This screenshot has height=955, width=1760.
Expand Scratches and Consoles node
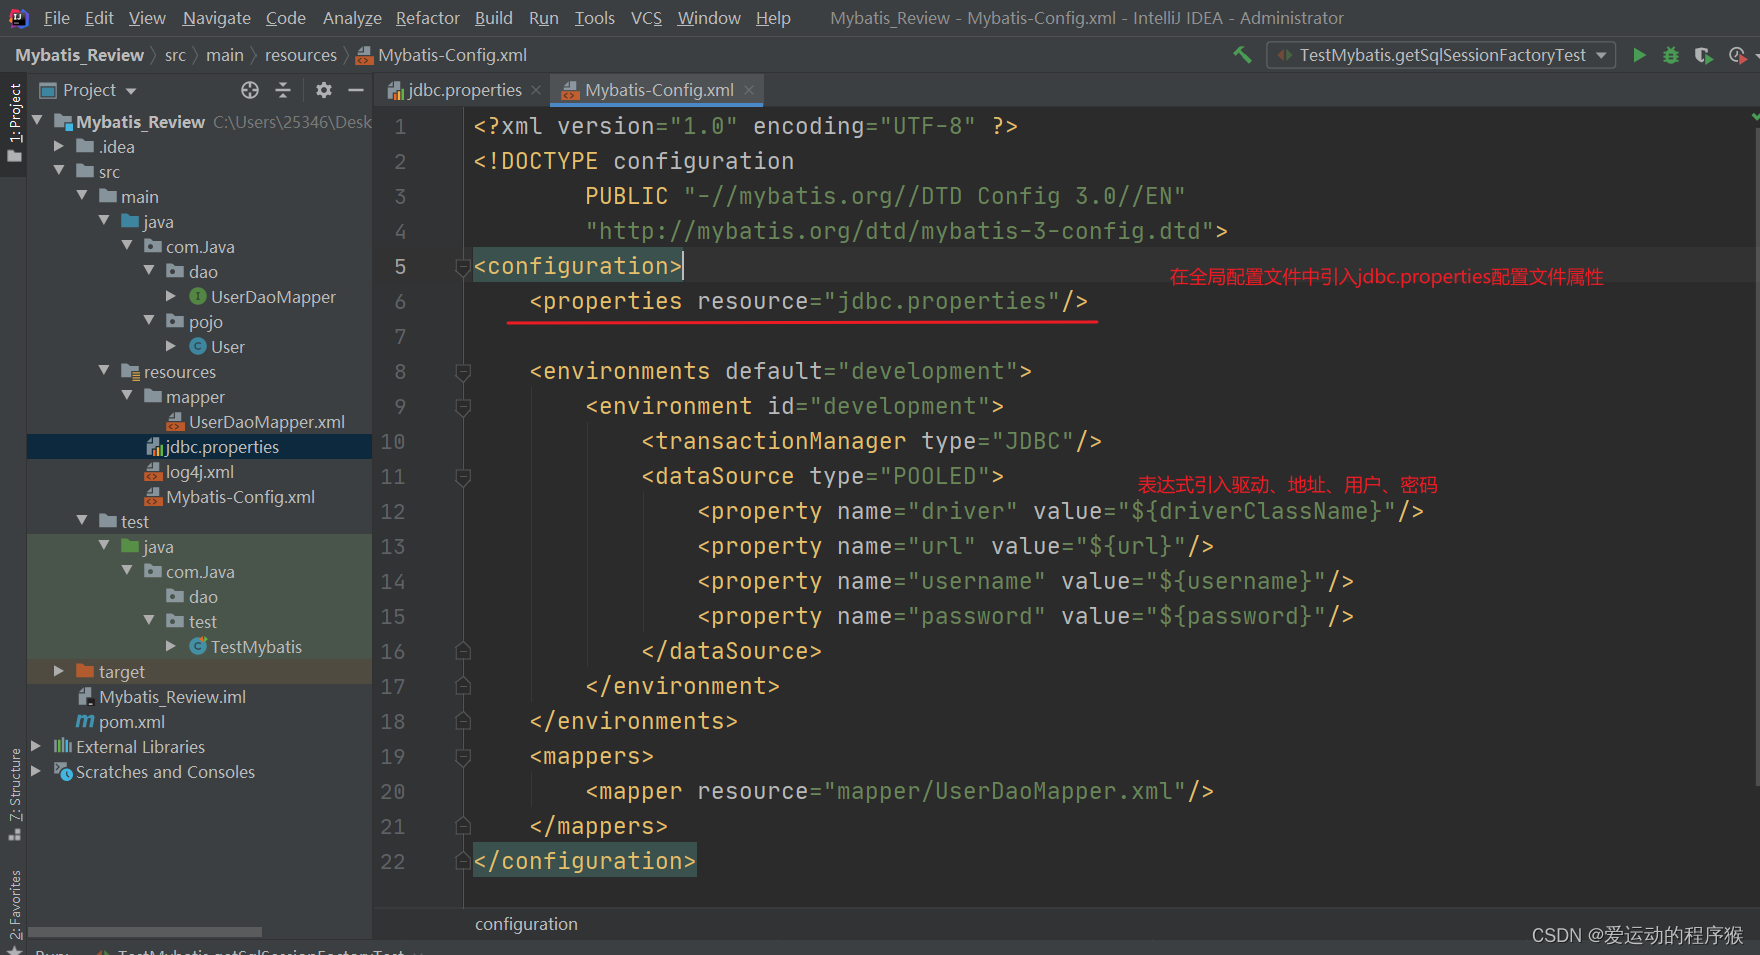pyautogui.click(x=36, y=772)
